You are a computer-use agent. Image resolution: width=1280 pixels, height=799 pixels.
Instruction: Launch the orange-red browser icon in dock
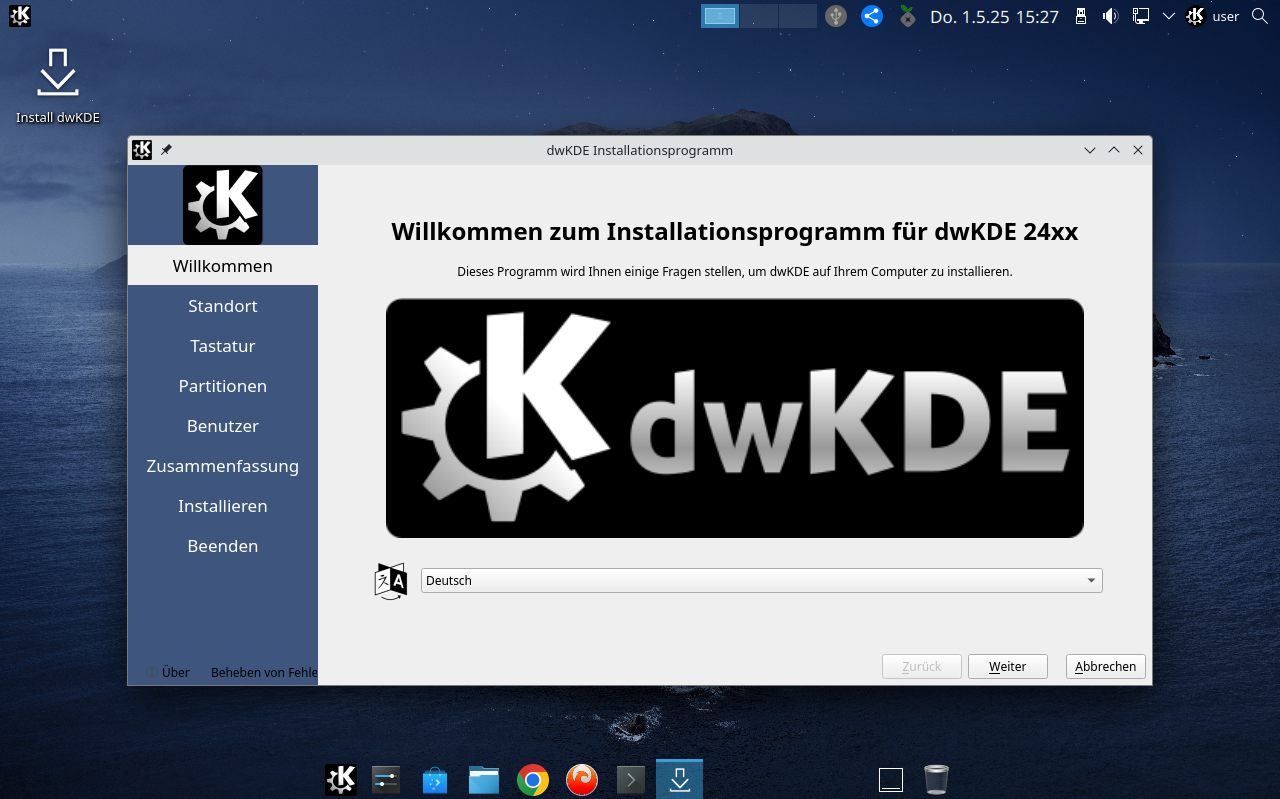coord(582,779)
